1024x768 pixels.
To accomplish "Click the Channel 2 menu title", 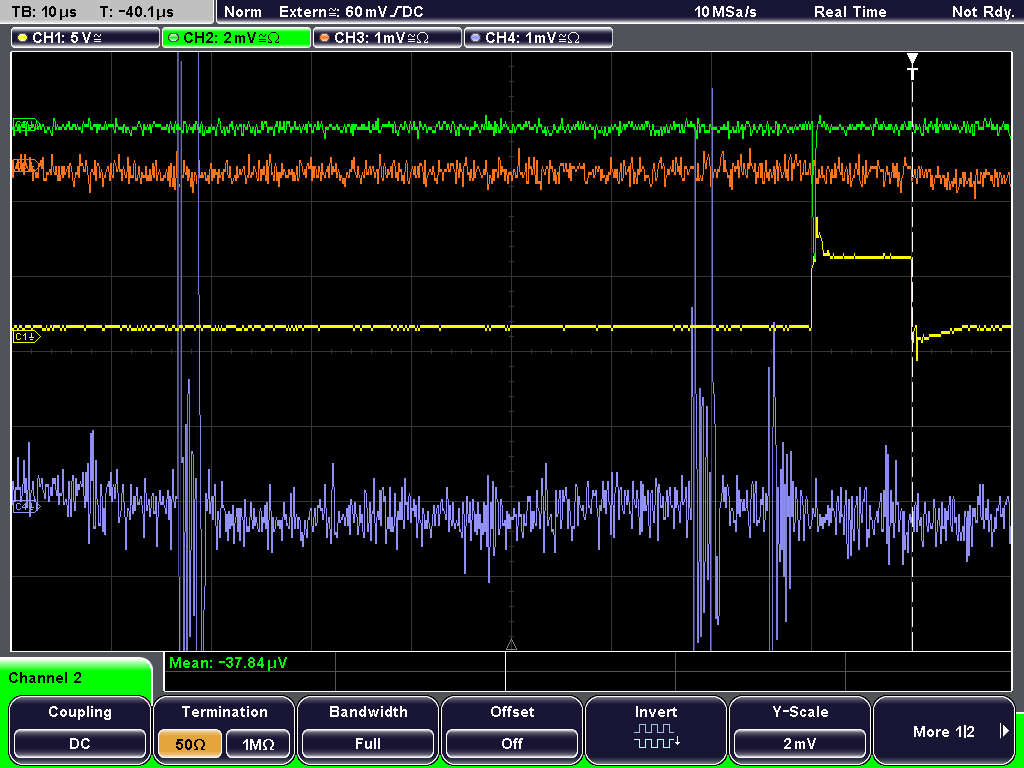I will click(45, 678).
